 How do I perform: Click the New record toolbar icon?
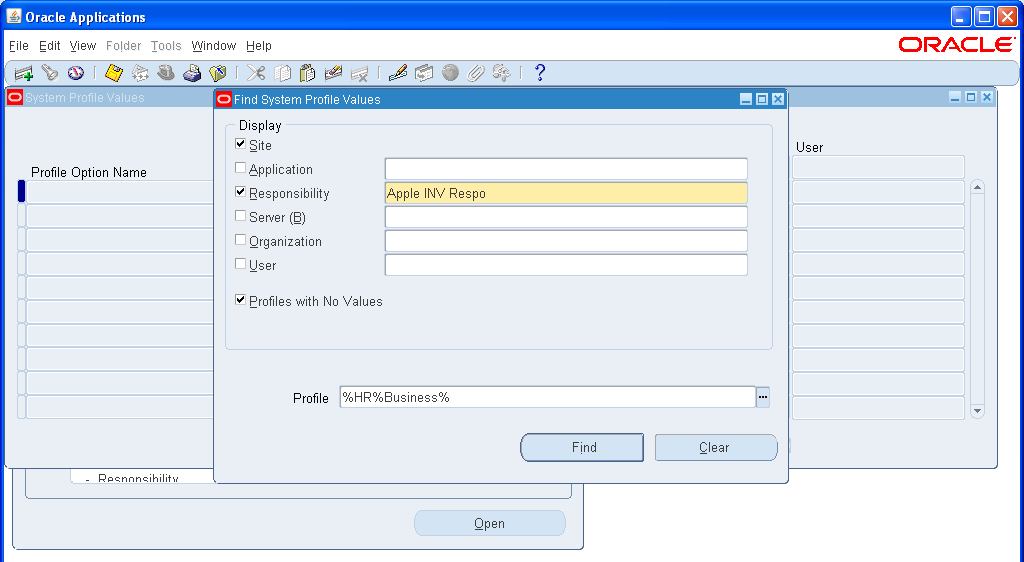coord(24,73)
